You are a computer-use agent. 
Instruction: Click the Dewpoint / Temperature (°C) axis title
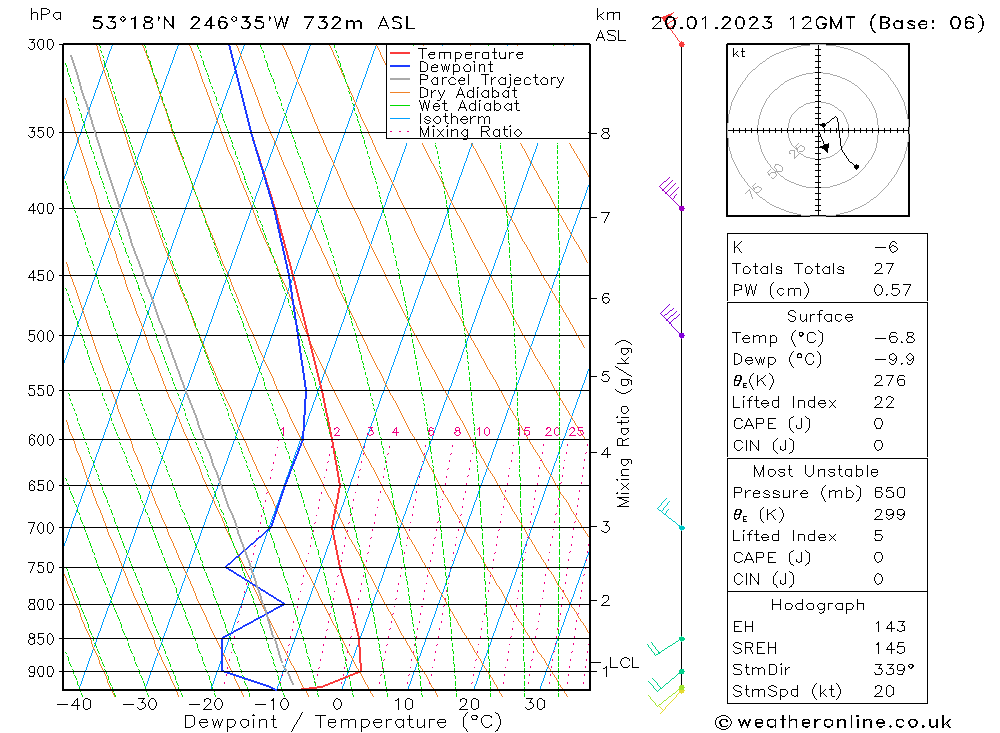coord(342,723)
